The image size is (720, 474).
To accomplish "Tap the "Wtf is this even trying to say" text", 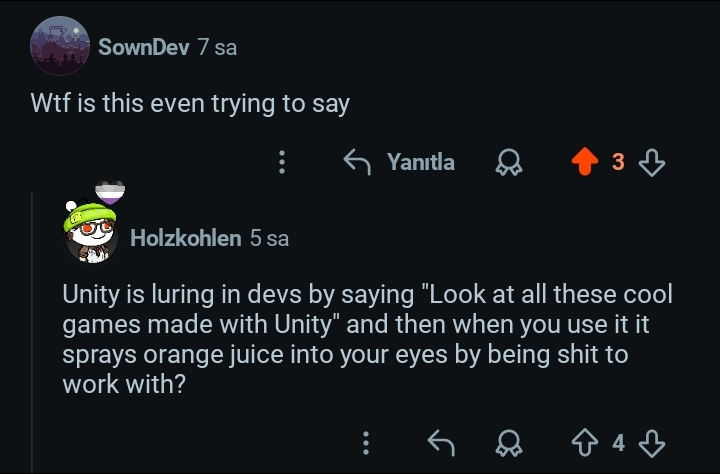I will (x=190, y=103).
